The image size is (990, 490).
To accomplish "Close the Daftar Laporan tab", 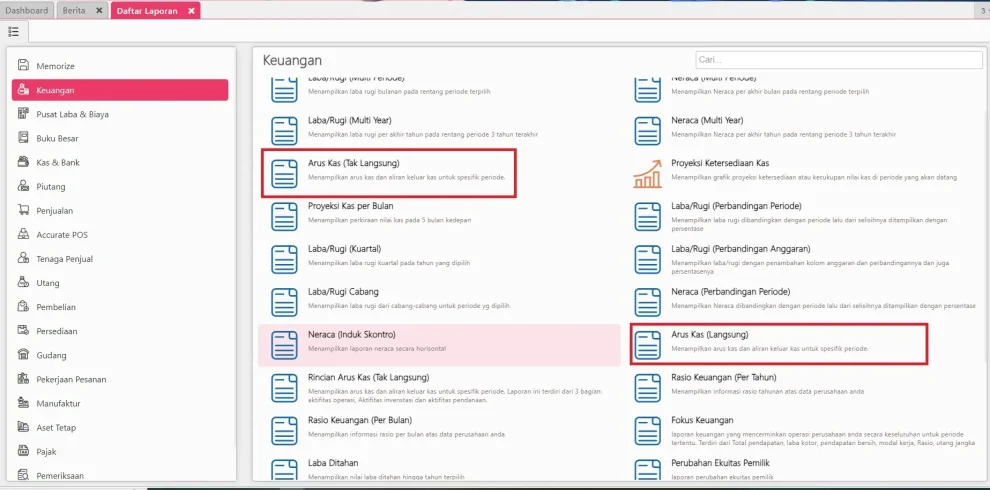I will [191, 10].
